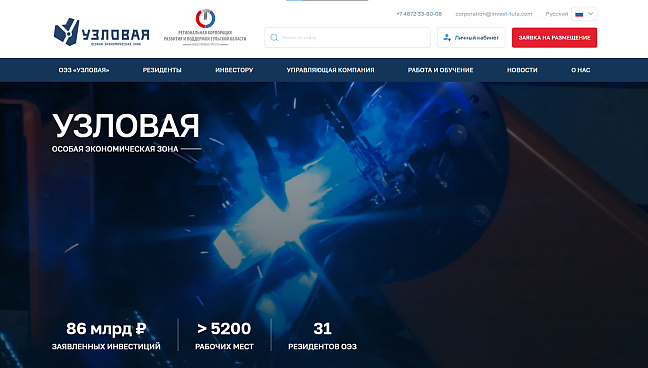Click the corporation@invest-tula.com email link
Screen dimensions: 648x368
493,14
